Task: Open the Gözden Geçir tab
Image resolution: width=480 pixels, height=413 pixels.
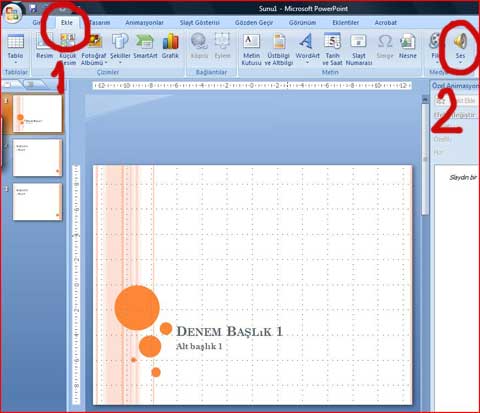Action: (x=254, y=23)
